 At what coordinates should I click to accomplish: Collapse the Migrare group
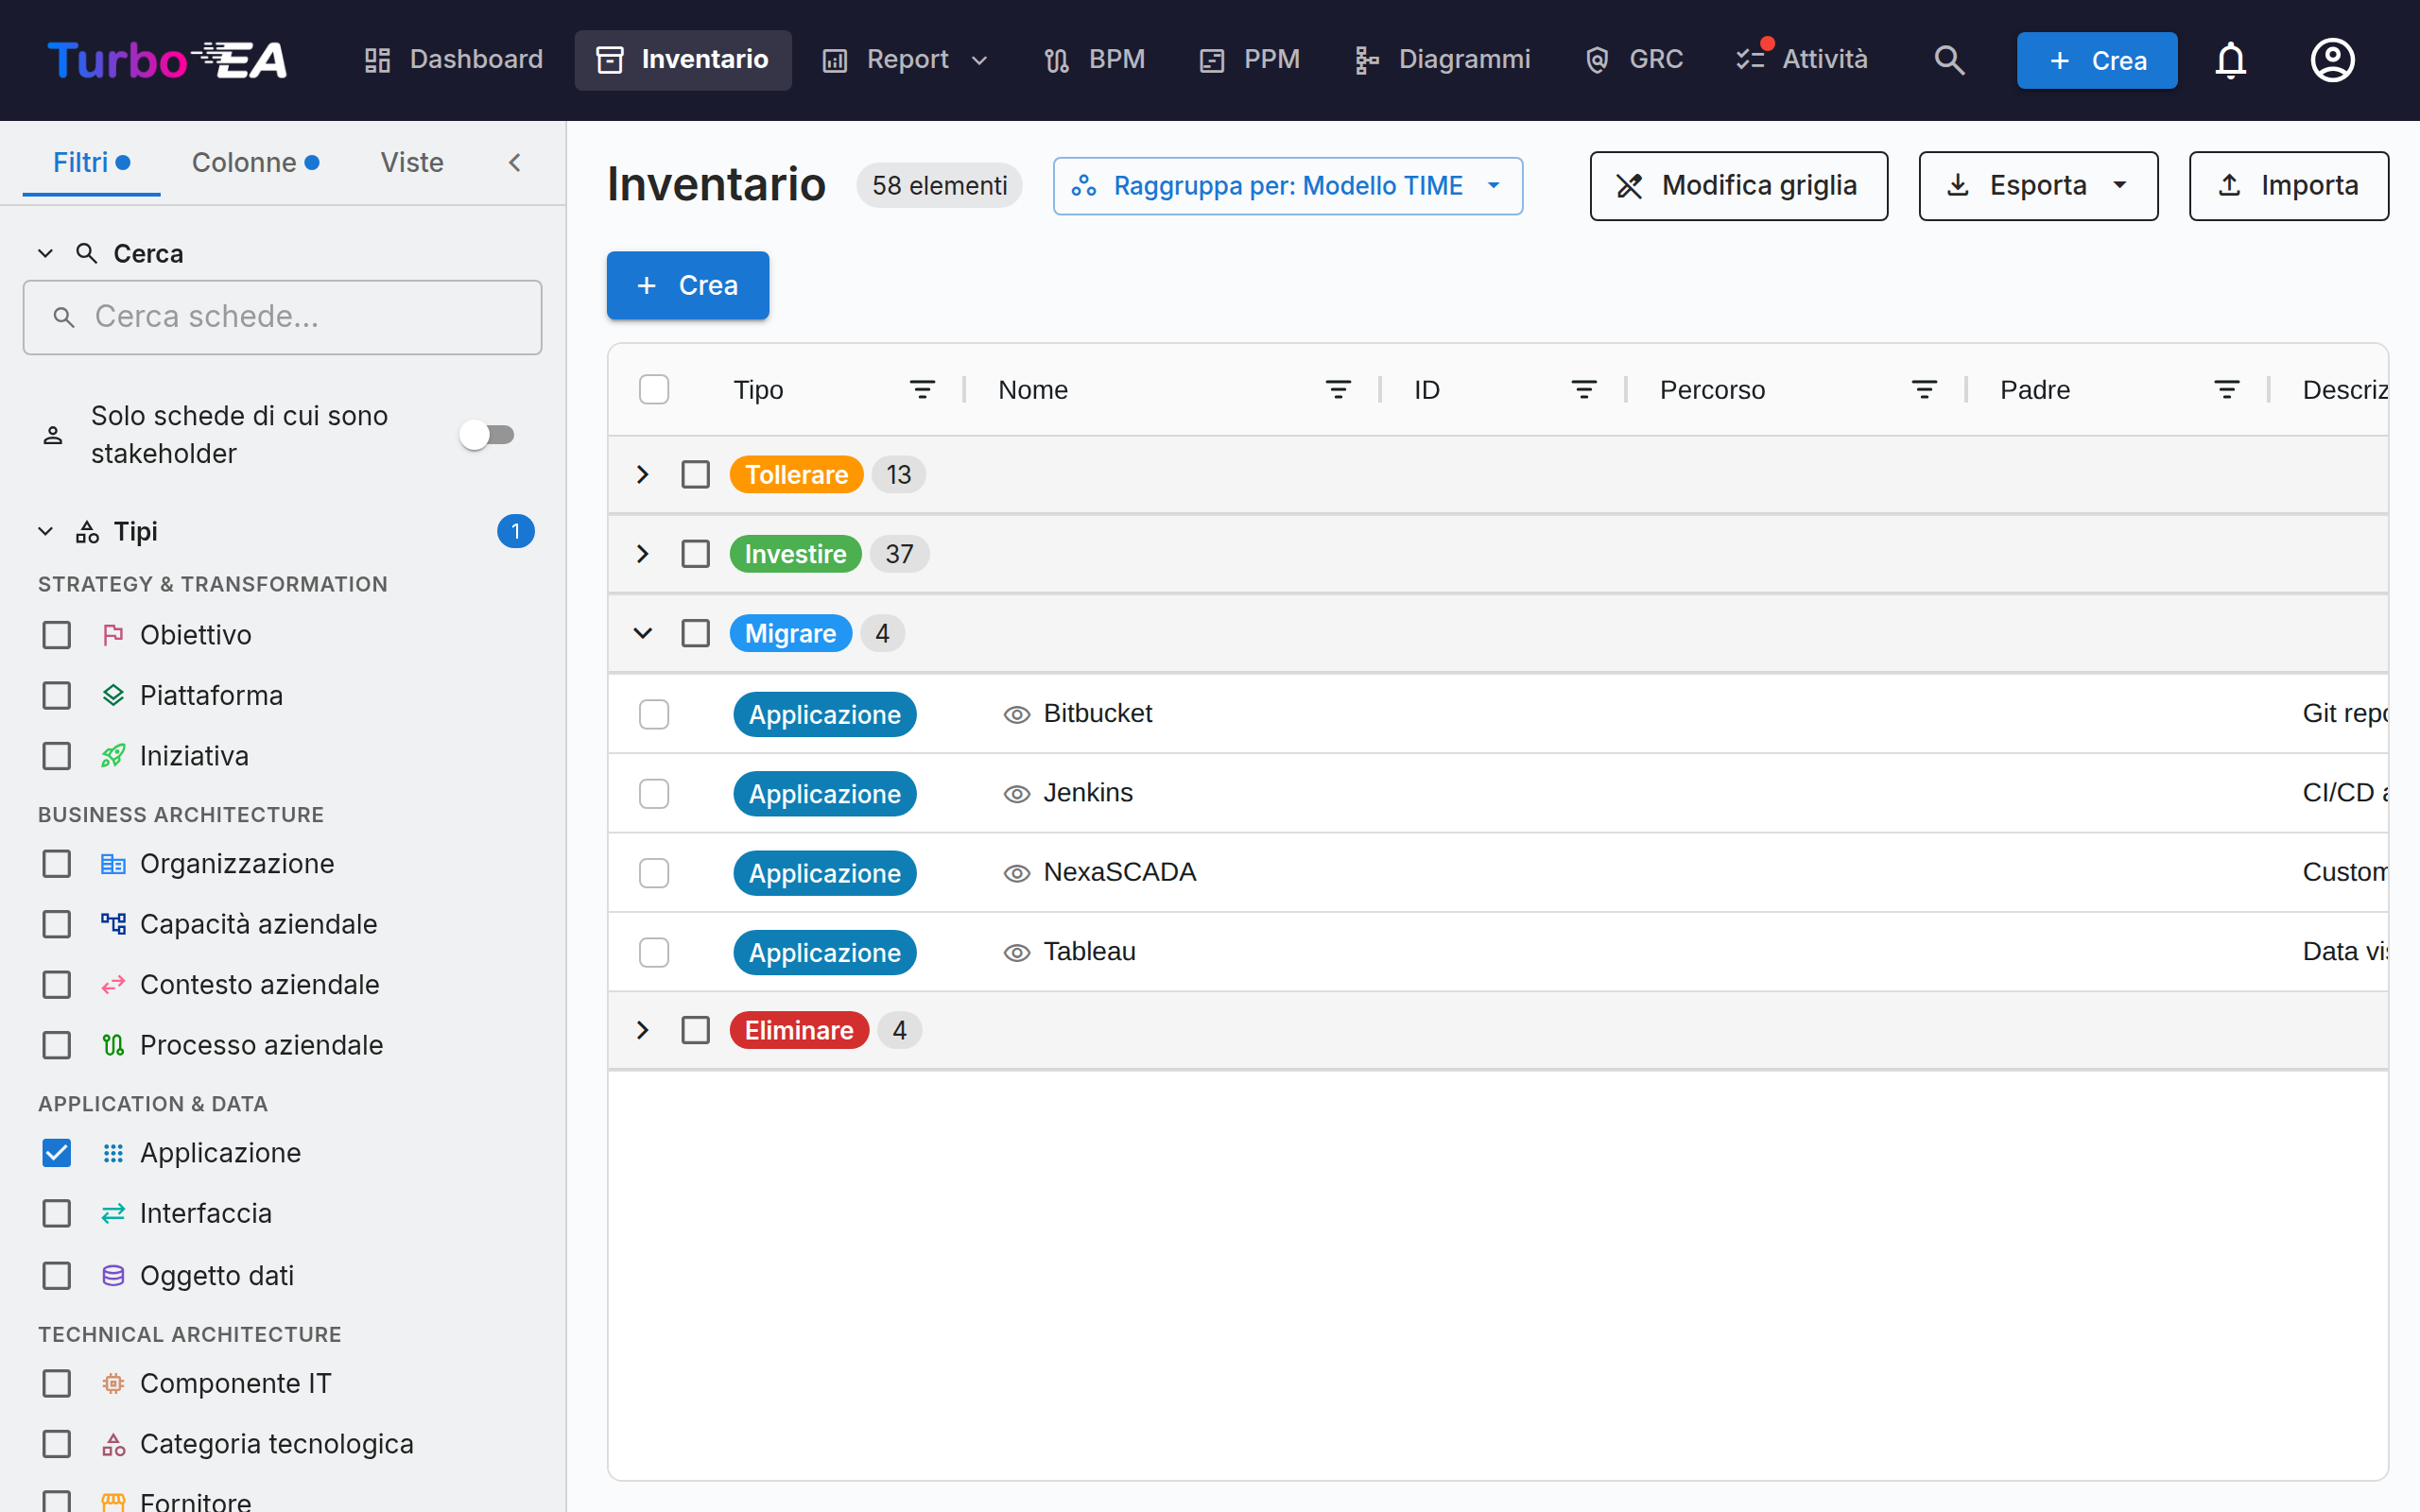tap(643, 634)
